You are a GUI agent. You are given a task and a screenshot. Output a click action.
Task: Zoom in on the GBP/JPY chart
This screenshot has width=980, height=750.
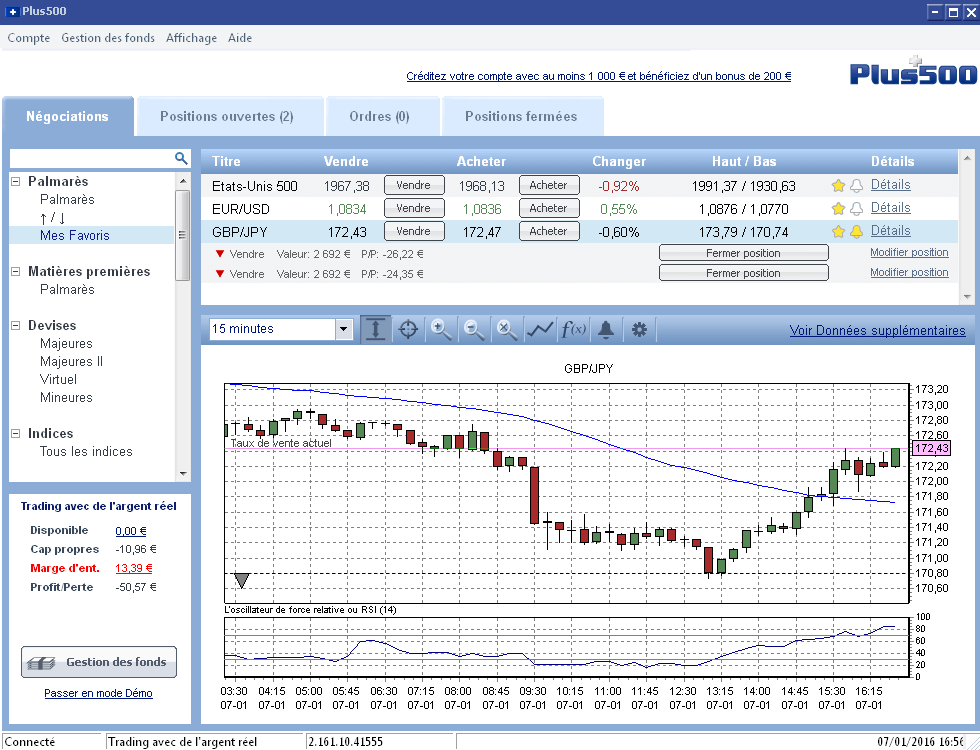pos(441,329)
